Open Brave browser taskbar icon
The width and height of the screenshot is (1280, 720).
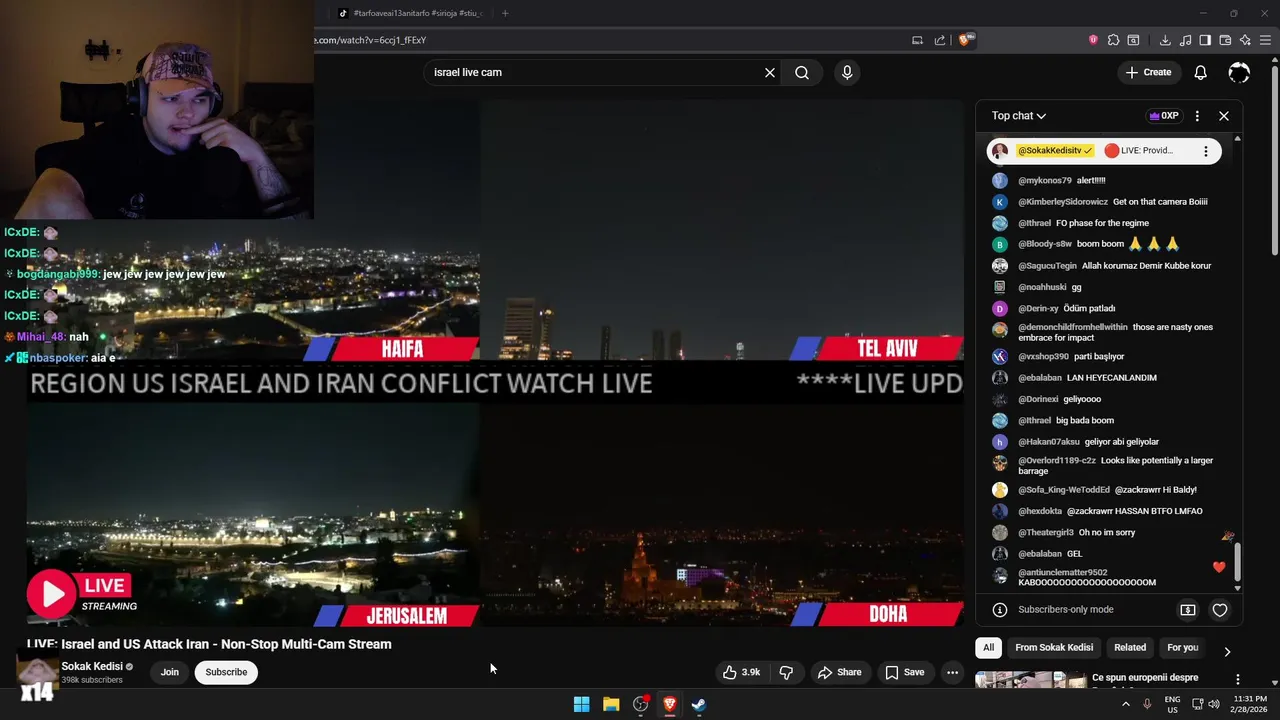pyautogui.click(x=670, y=704)
